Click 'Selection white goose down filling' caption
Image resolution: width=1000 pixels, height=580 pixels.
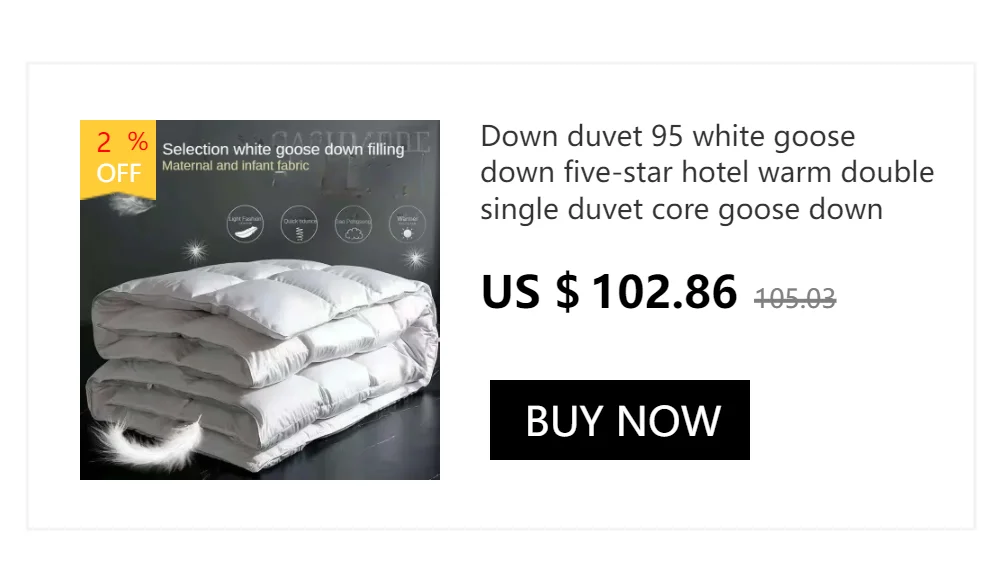click(283, 149)
